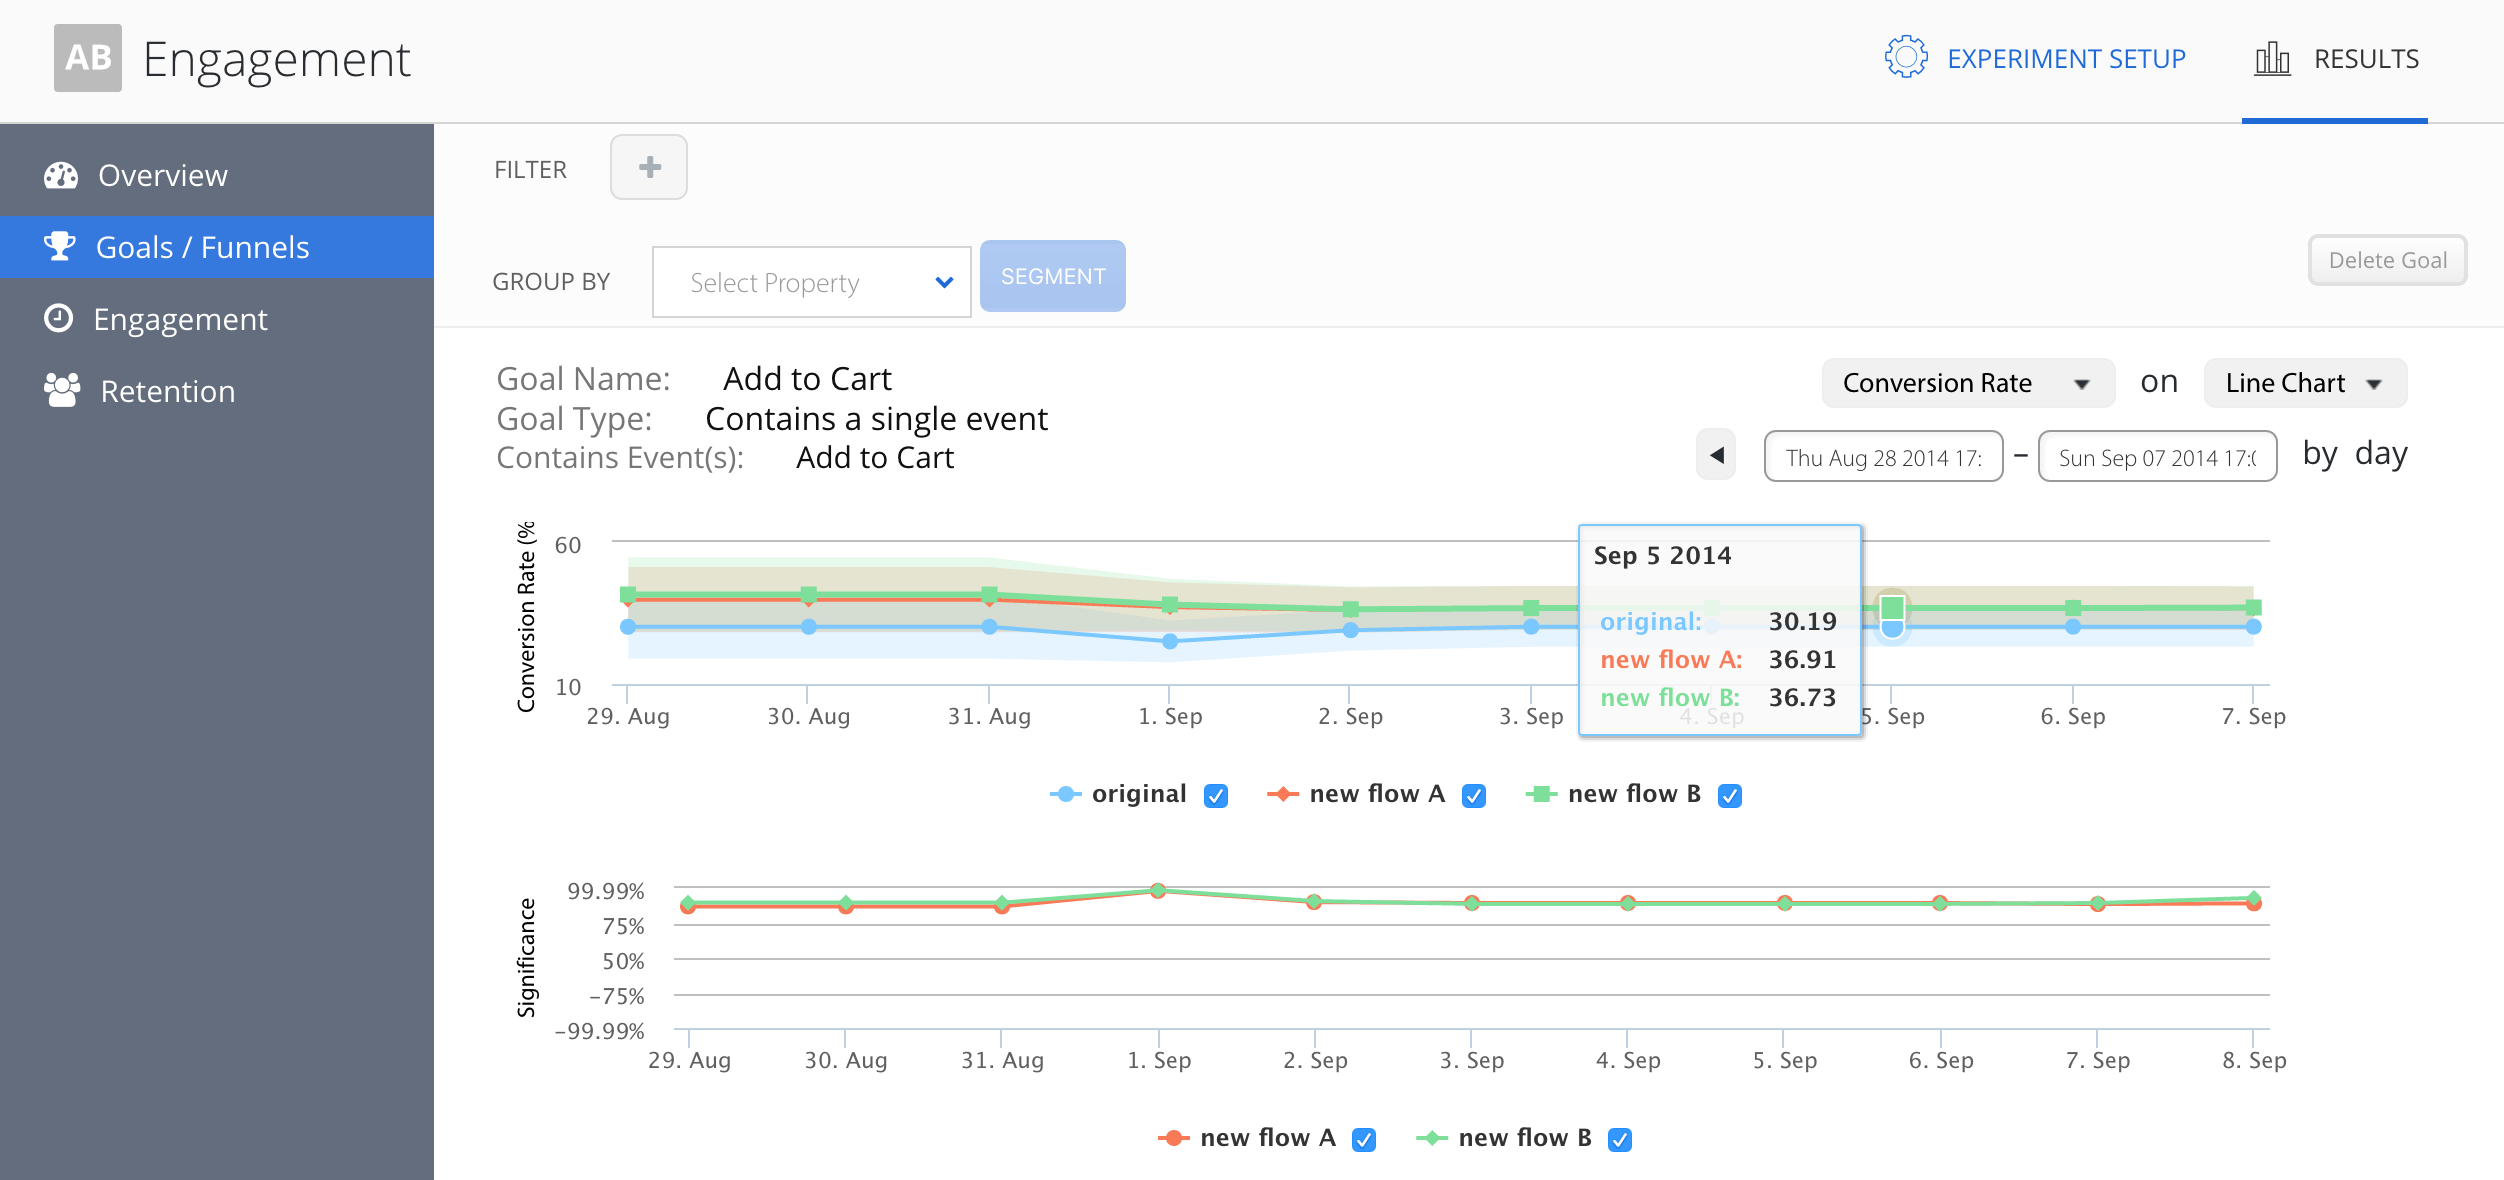Uncheck new flow B in significance legend
Screen dimensions: 2504x1180
[x=1620, y=1139]
